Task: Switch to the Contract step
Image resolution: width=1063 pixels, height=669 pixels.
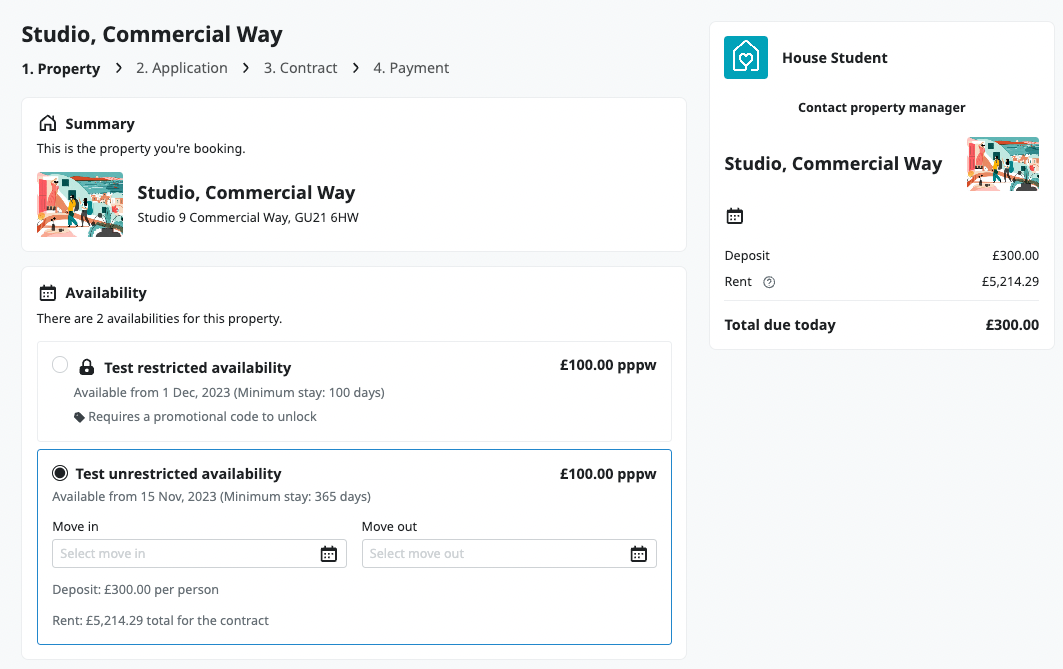Action: click(x=300, y=68)
